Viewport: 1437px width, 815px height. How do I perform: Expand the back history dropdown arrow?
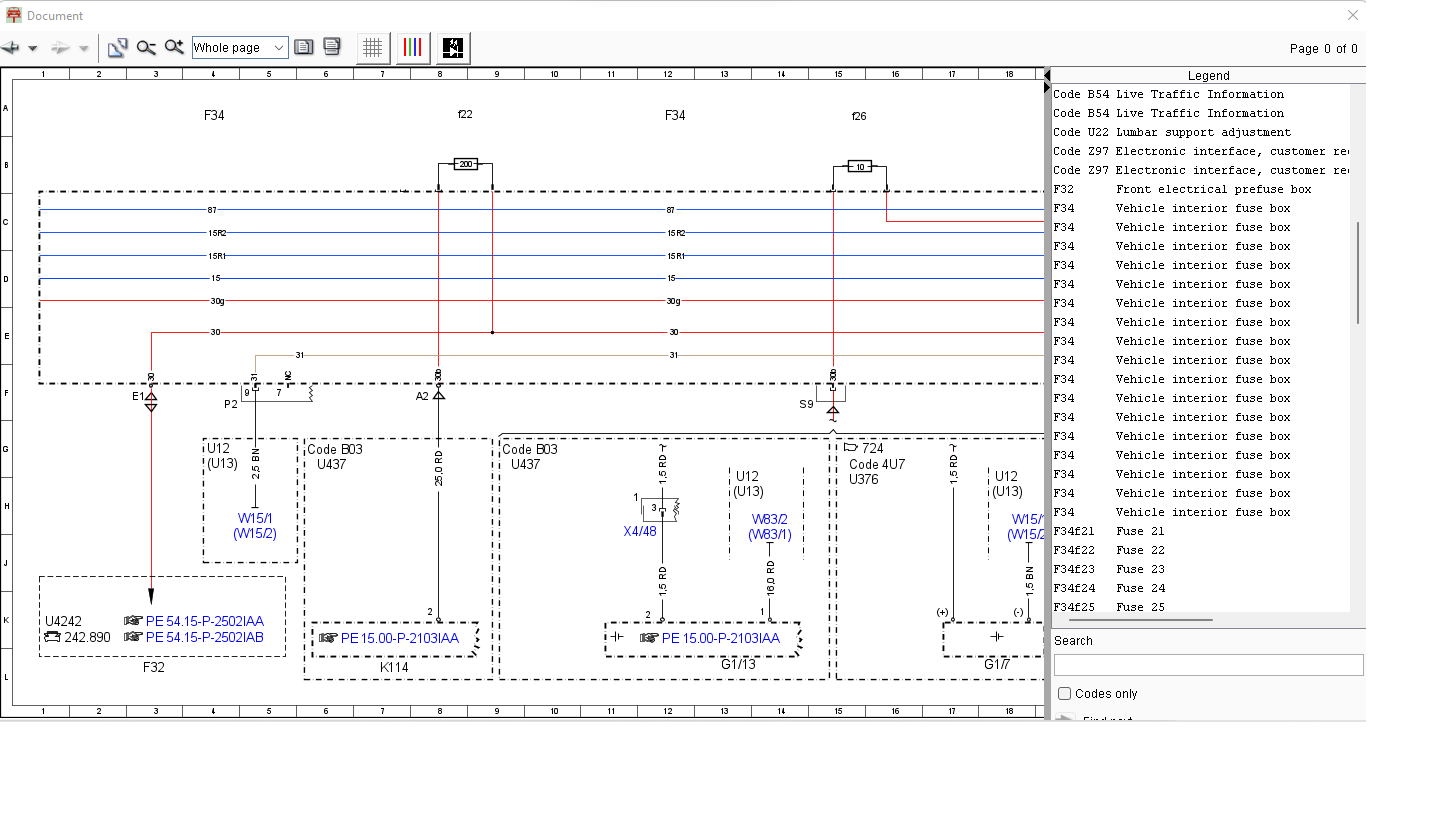[x=33, y=48]
